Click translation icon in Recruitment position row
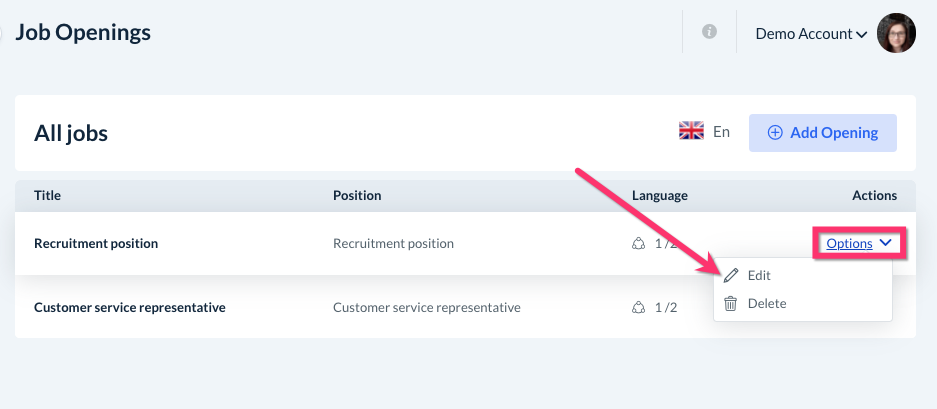This screenshot has height=409, width=937. click(638, 243)
